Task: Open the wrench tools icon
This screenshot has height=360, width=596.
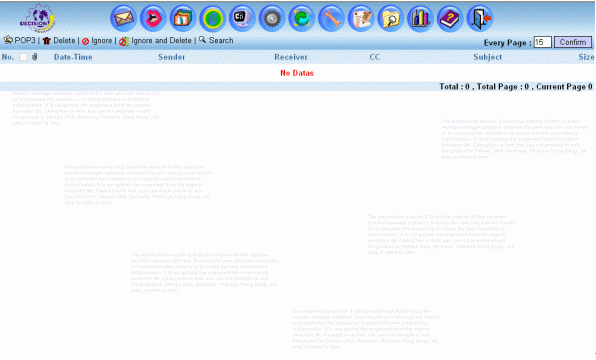Action: tap(331, 18)
